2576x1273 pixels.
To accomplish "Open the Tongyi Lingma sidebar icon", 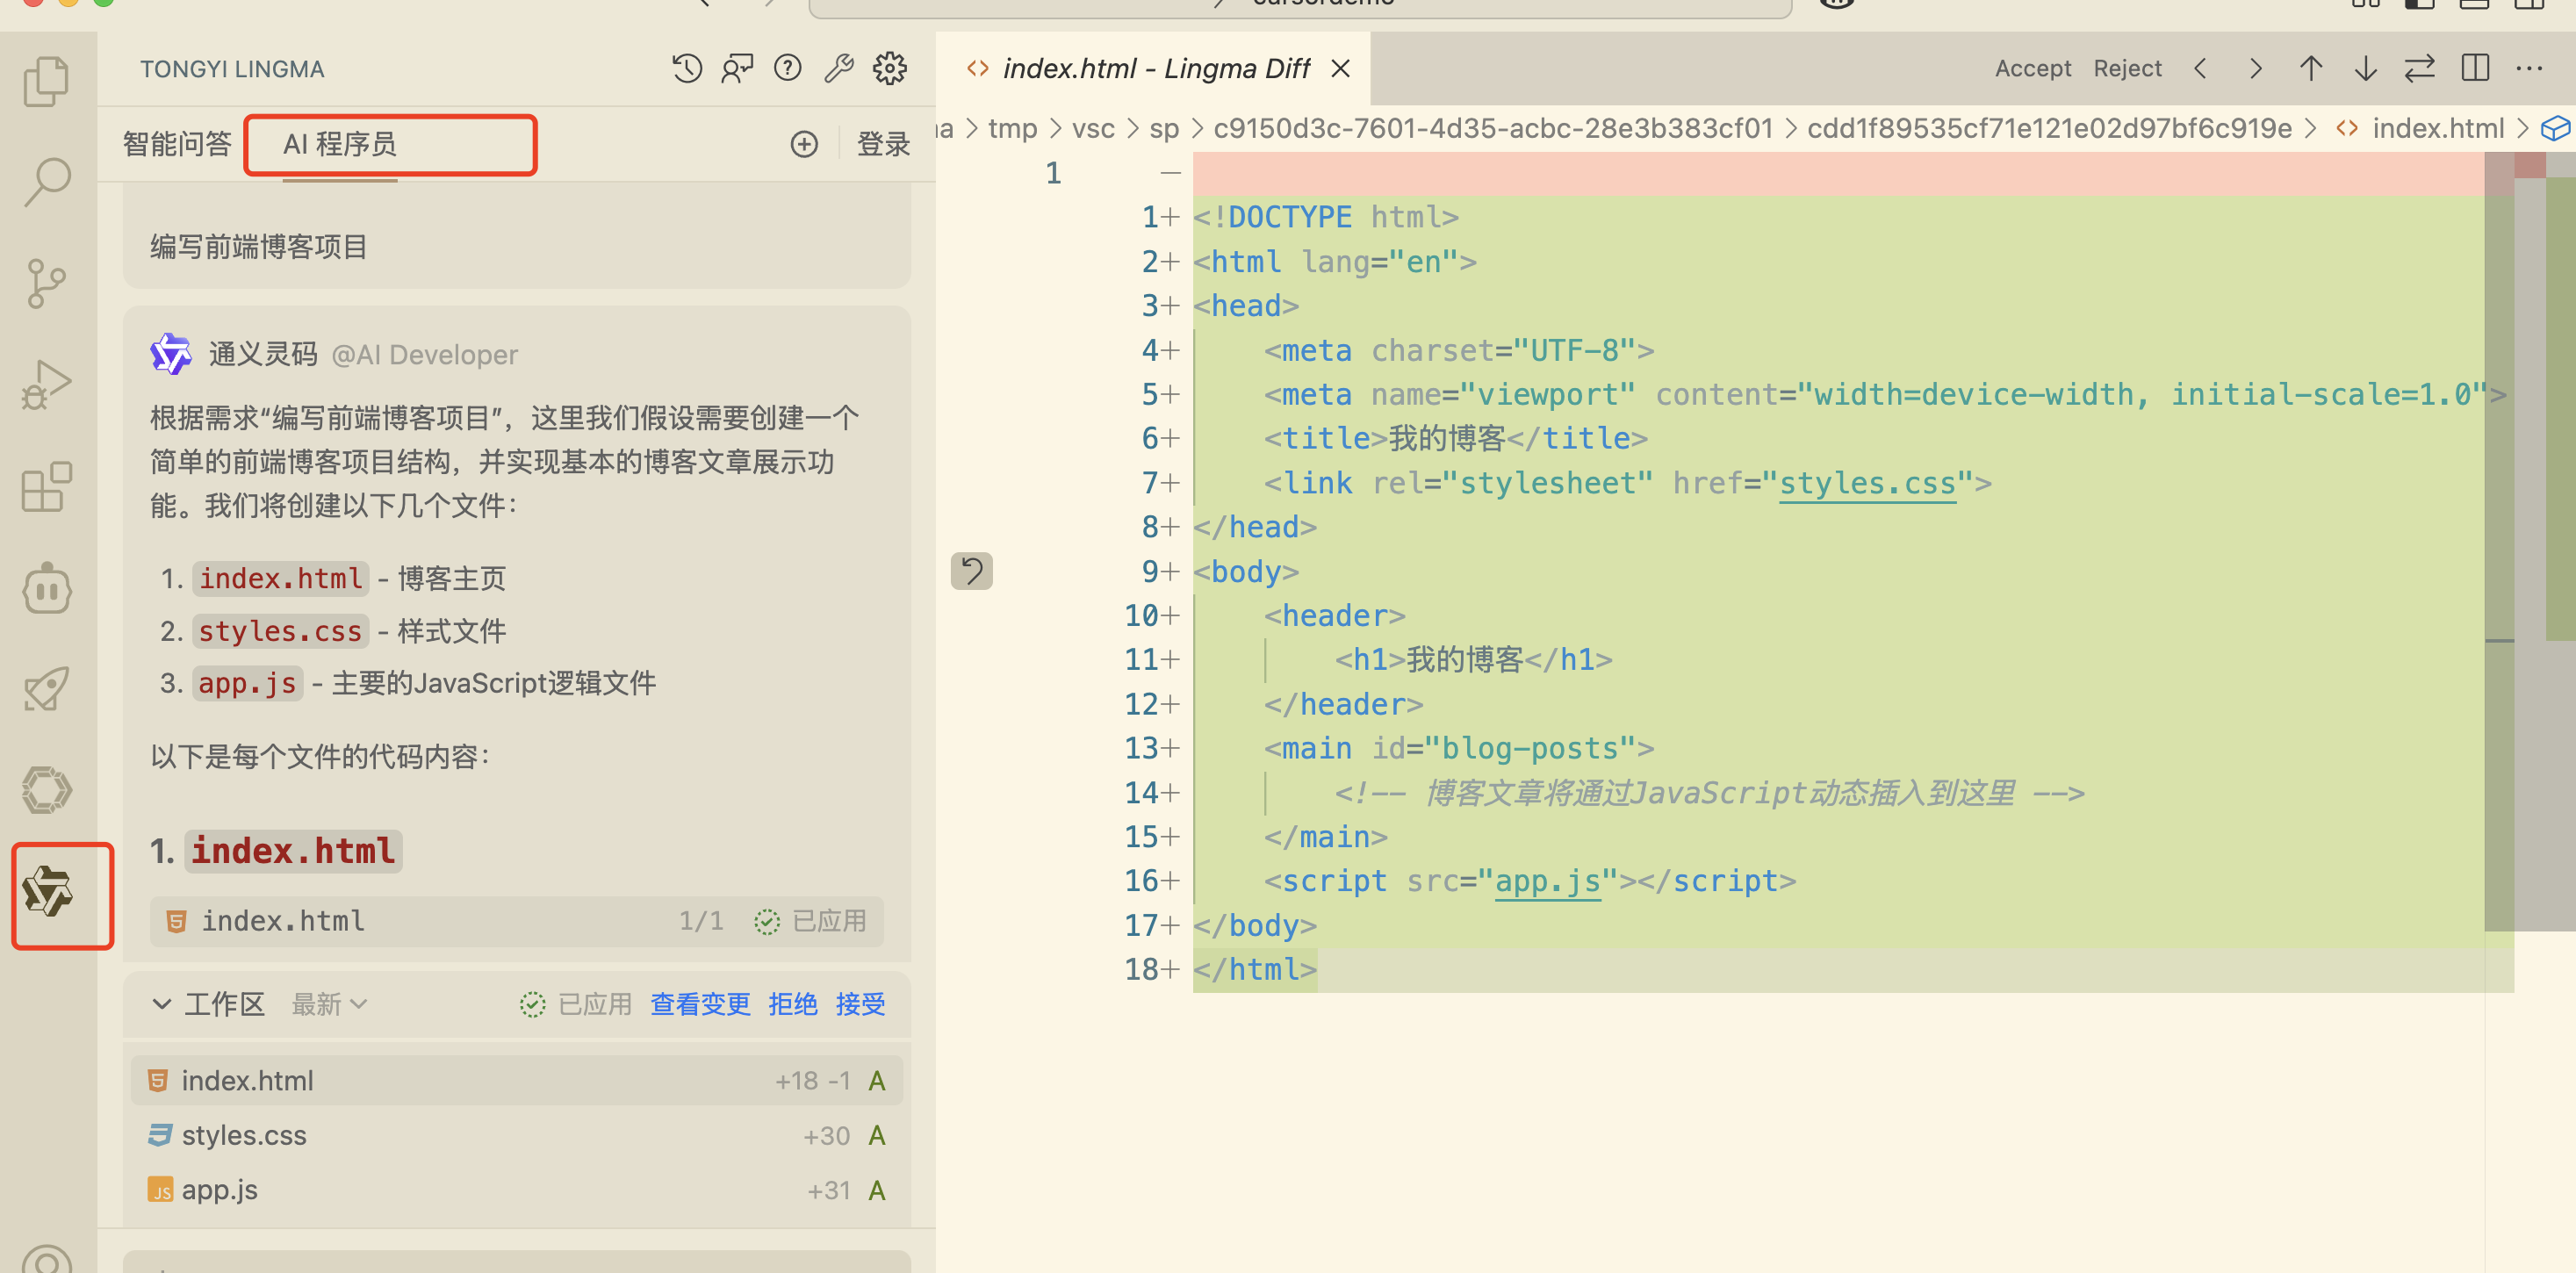I will [48, 892].
